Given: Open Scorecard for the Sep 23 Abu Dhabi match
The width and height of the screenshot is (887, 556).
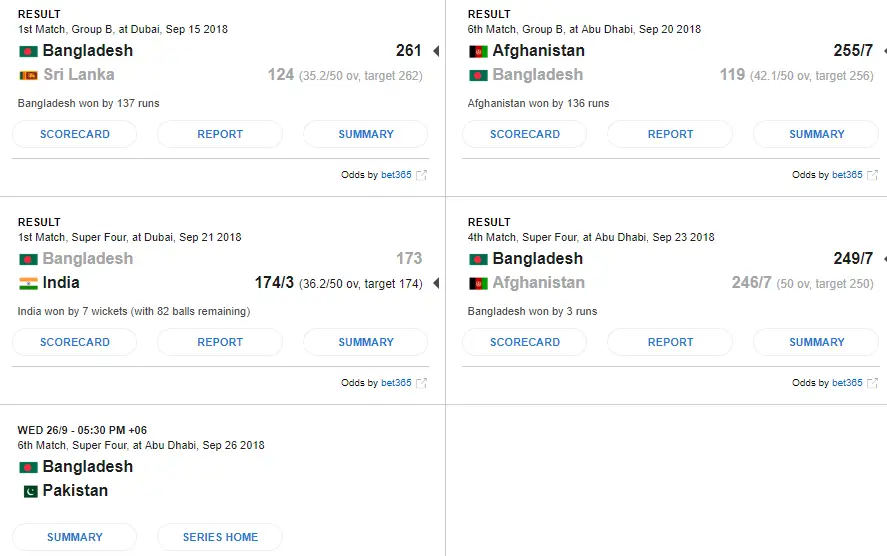Looking at the screenshot, I should click(525, 342).
